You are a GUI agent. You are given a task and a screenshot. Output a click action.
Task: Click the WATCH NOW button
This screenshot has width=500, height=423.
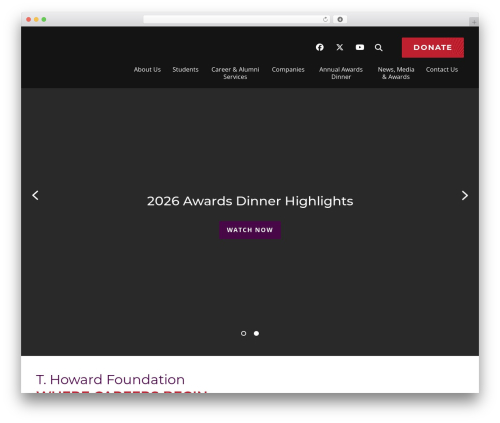tap(250, 230)
